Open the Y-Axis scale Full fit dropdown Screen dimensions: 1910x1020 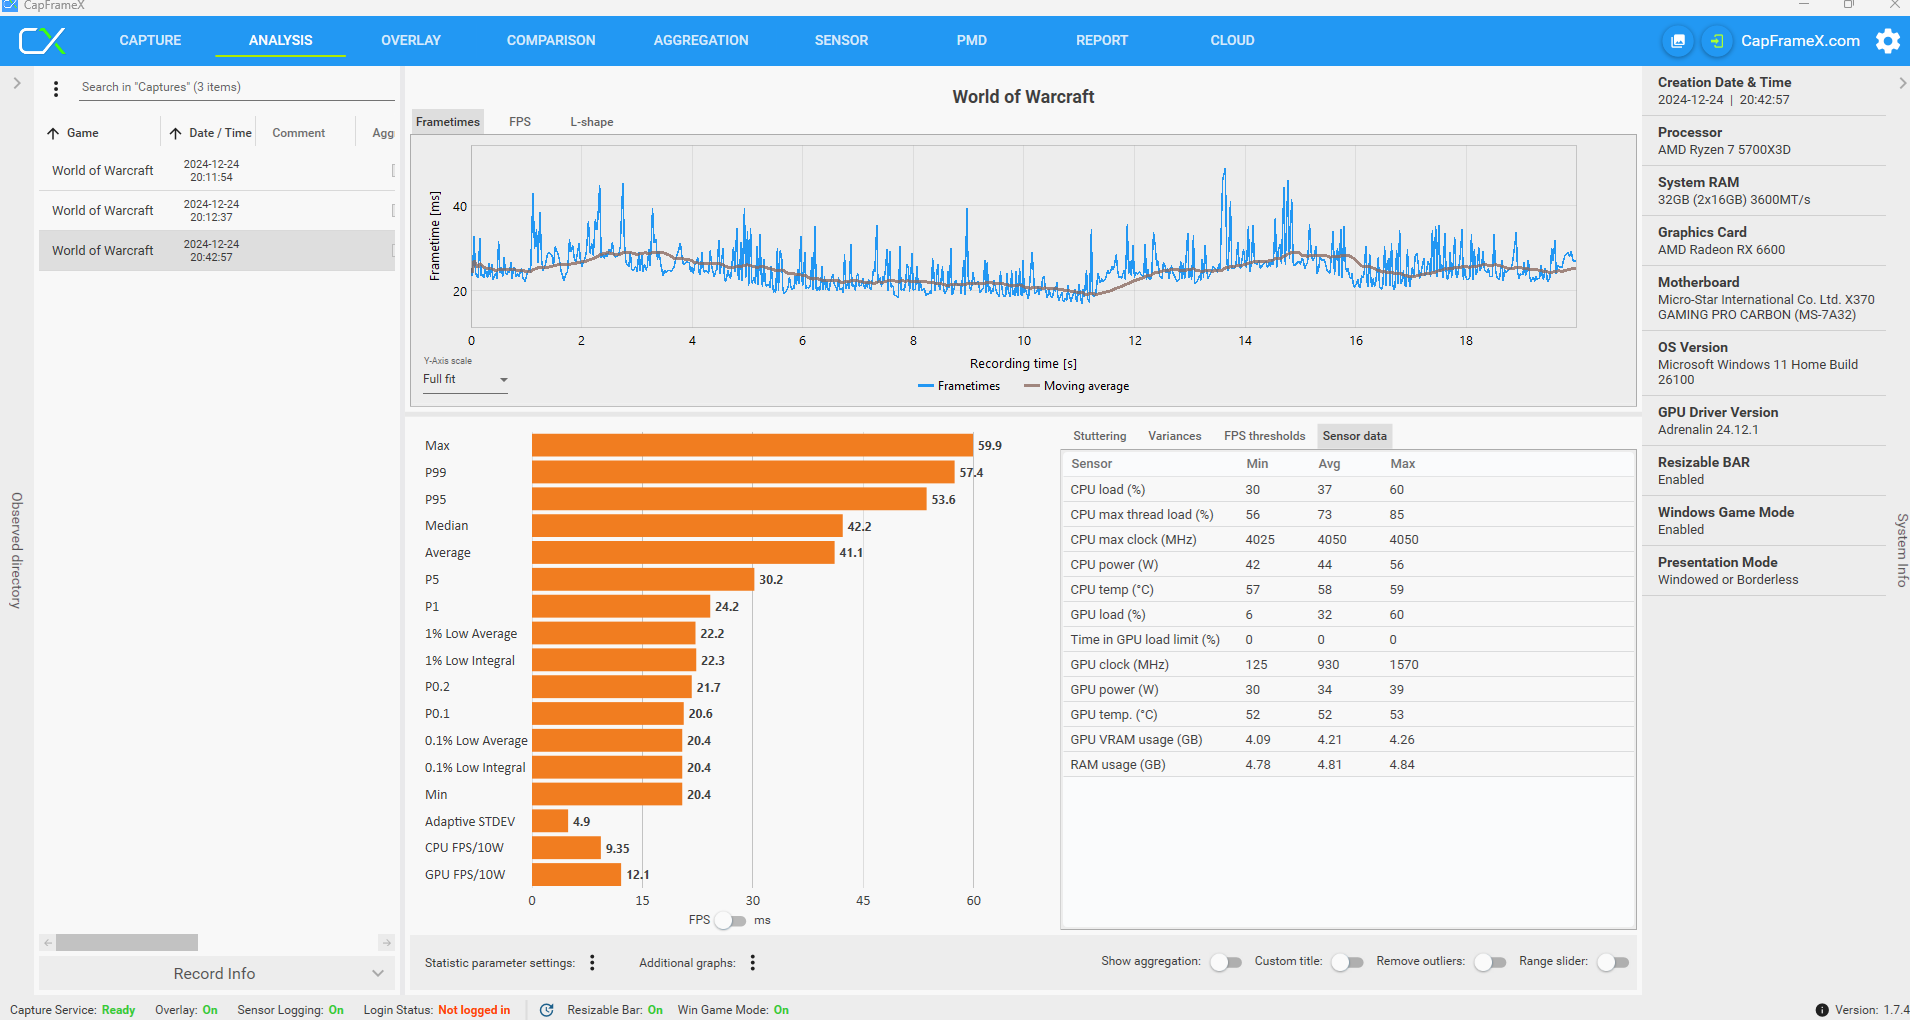point(466,380)
